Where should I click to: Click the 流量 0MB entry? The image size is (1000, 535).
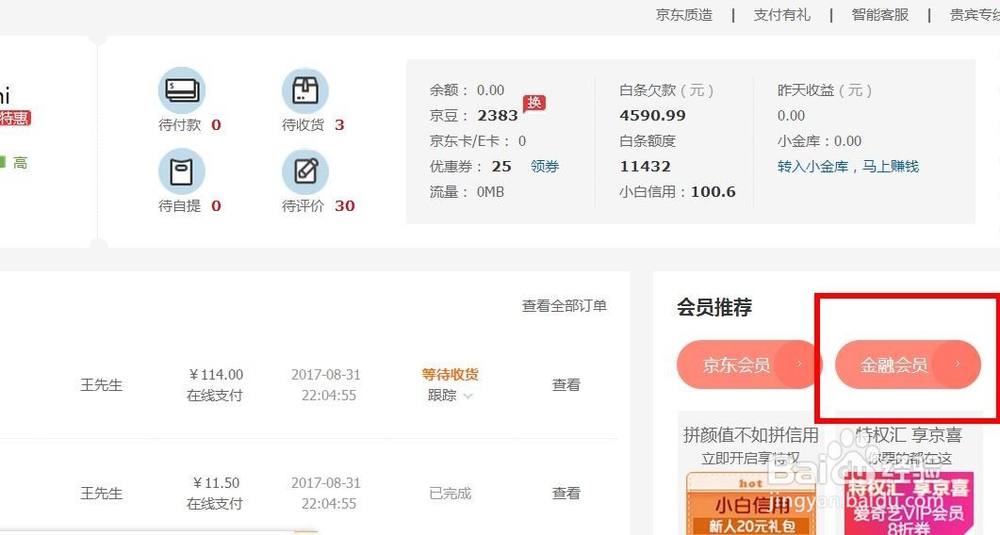click(467, 192)
